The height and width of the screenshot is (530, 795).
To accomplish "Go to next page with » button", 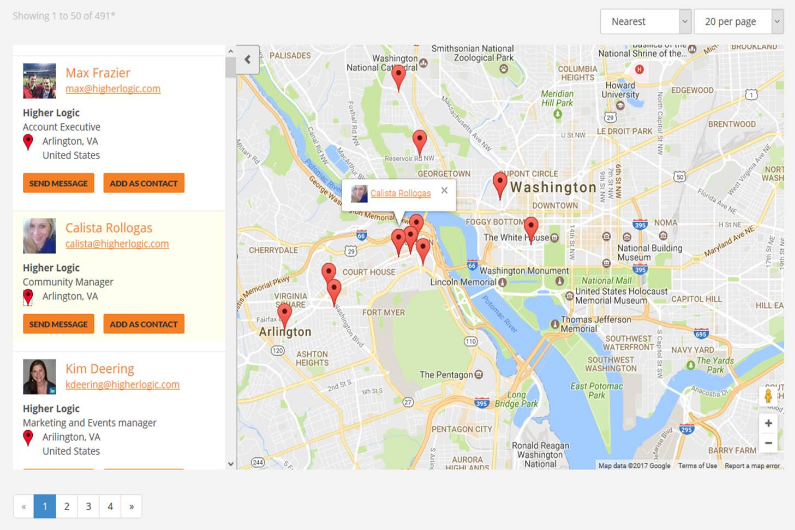I will click(131, 506).
